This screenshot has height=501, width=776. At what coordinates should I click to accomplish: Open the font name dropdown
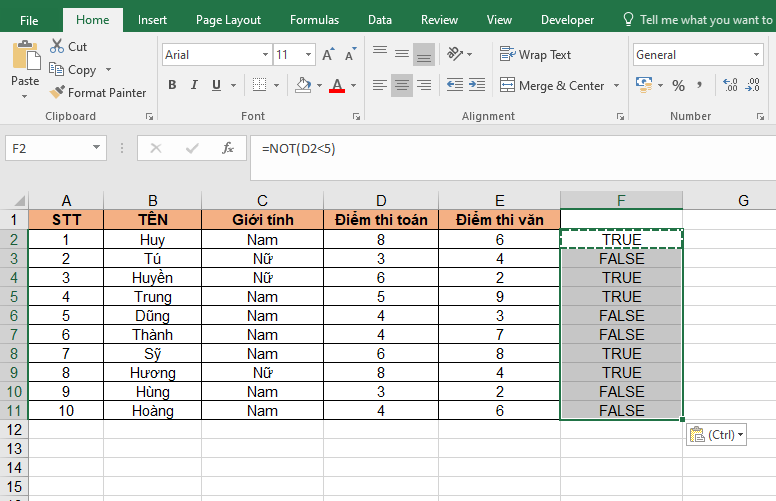point(265,55)
